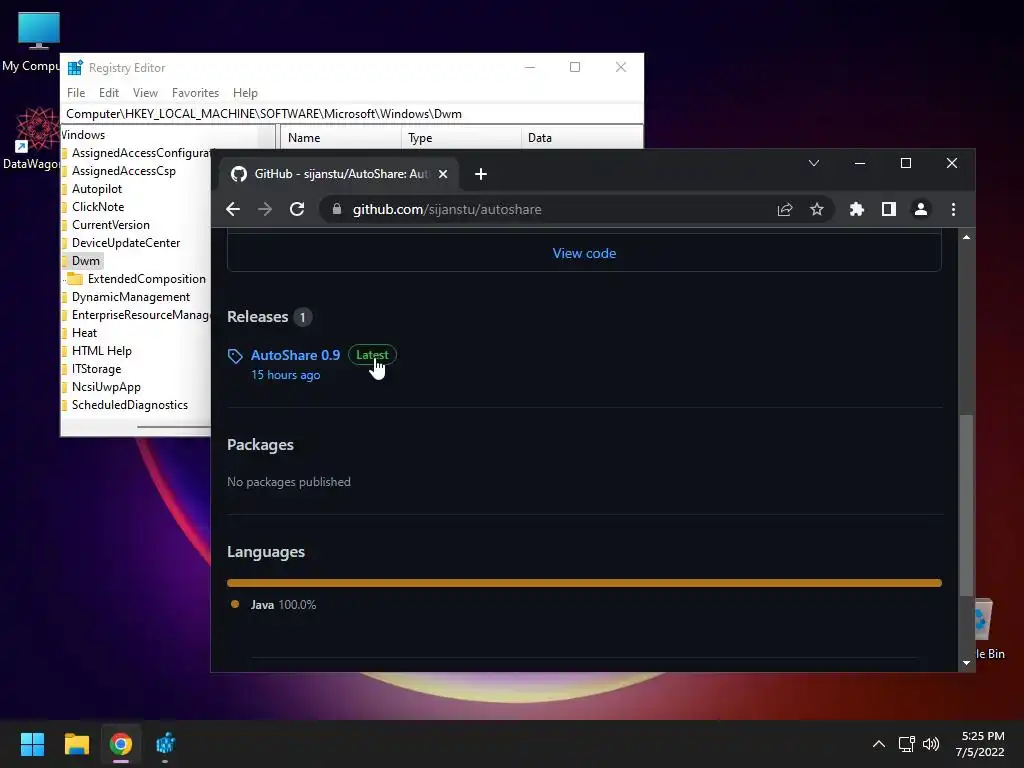1024x768 pixels.
Task: Open File Explorer from the taskbar
Action: pyautogui.click(x=76, y=744)
